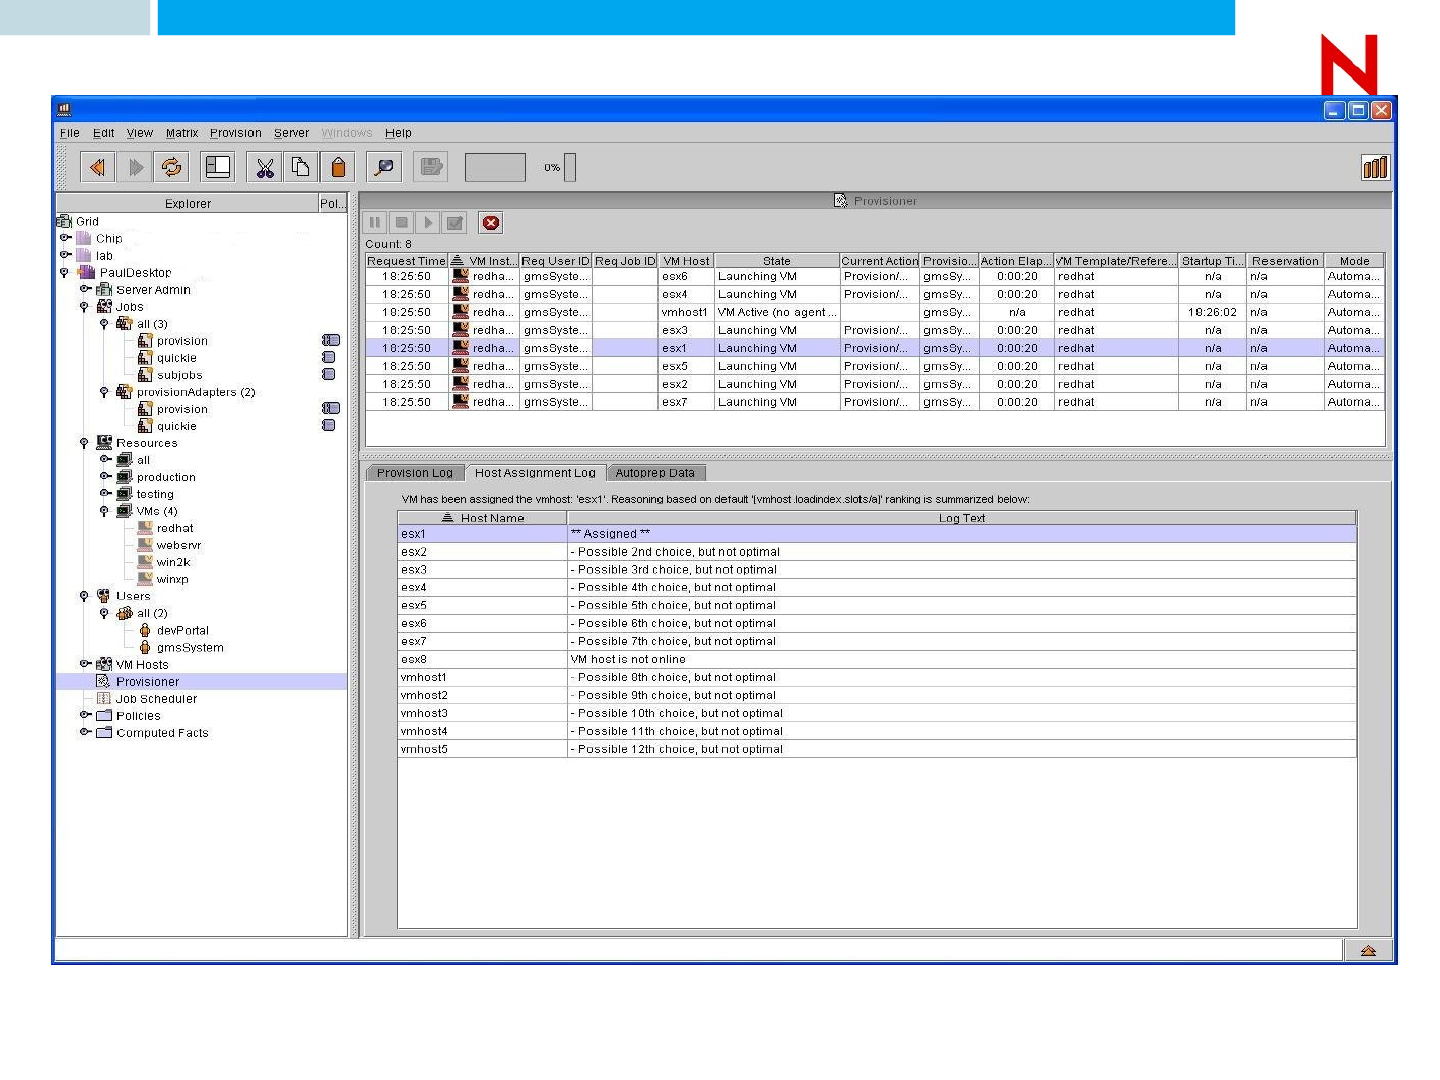Switch to the Provision Log tab
This screenshot has height=1080, width=1440.
tap(414, 473)
